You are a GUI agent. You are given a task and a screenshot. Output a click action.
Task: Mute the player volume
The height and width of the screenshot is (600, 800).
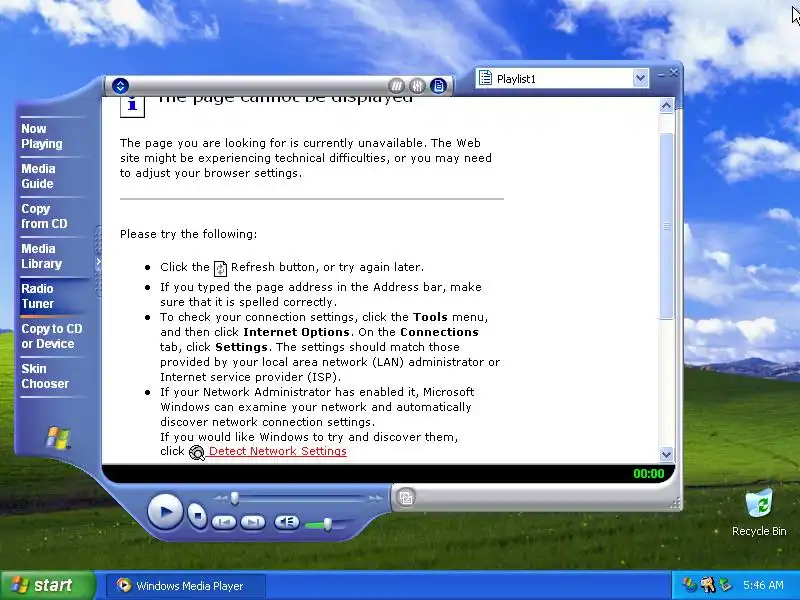point(287,521)
